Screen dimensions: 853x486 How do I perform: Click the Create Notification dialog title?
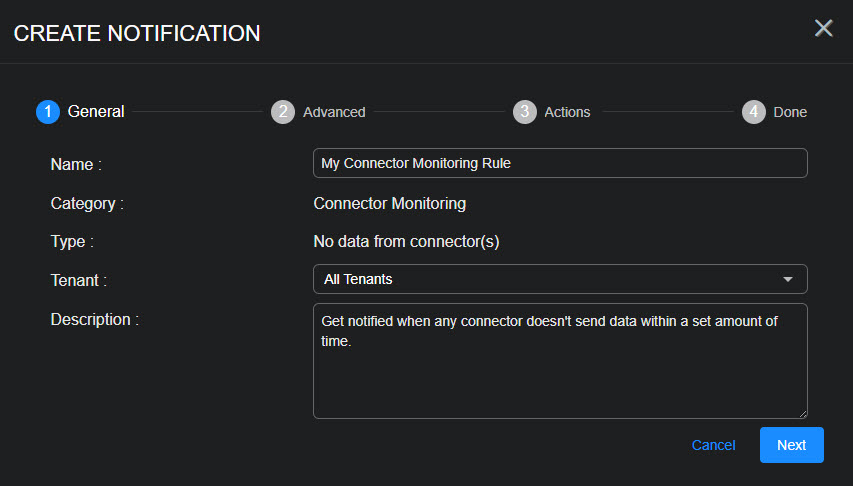click(x=137, y=33)
